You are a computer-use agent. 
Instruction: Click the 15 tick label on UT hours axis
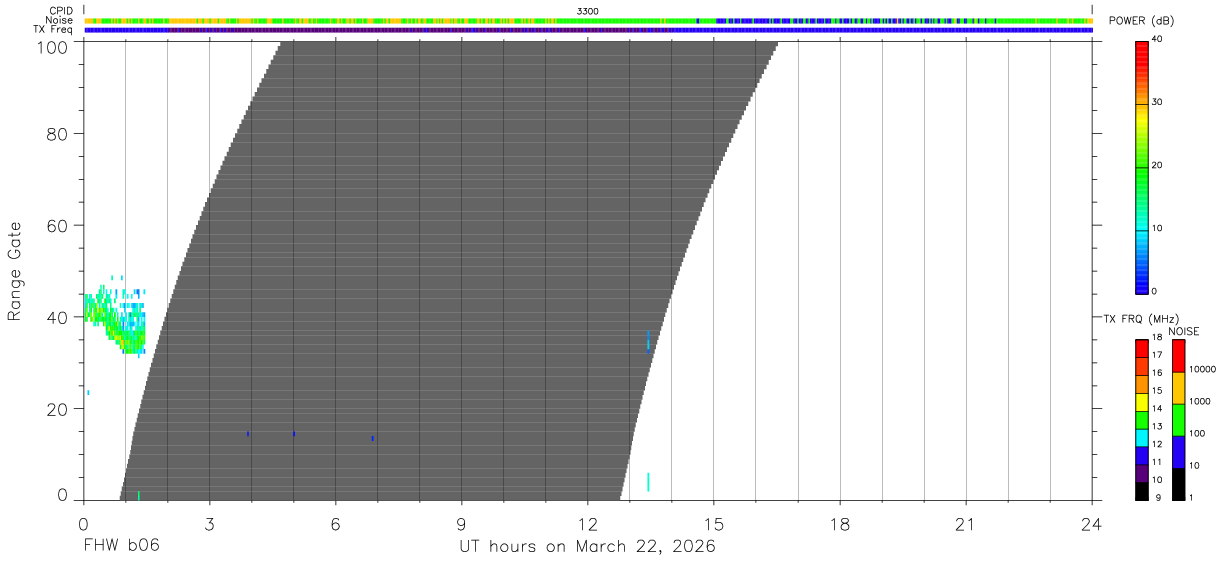(714, 524)
